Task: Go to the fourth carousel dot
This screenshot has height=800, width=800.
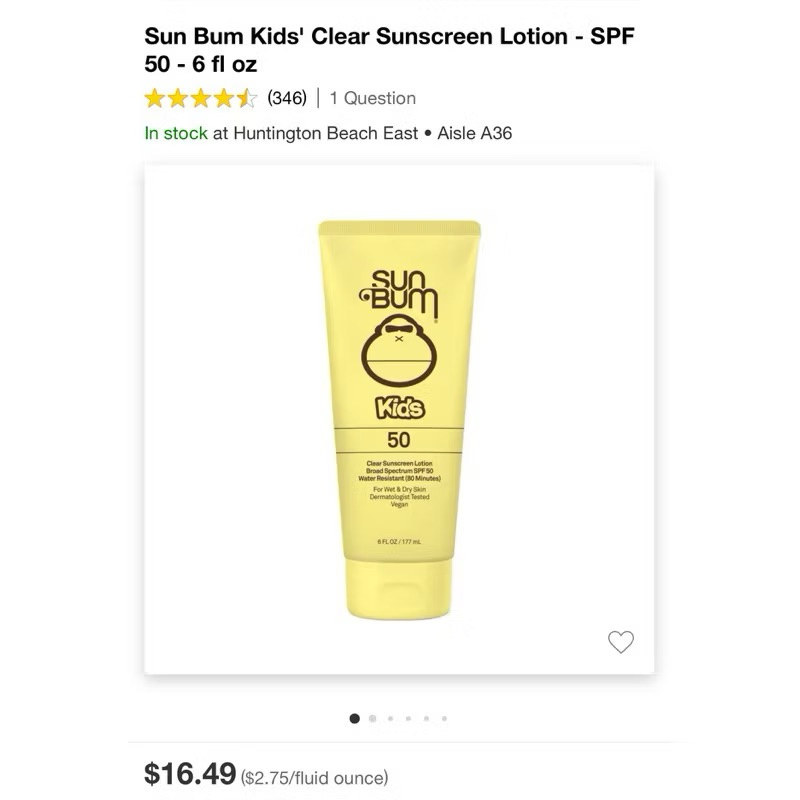Action: [x=408, y=718]
